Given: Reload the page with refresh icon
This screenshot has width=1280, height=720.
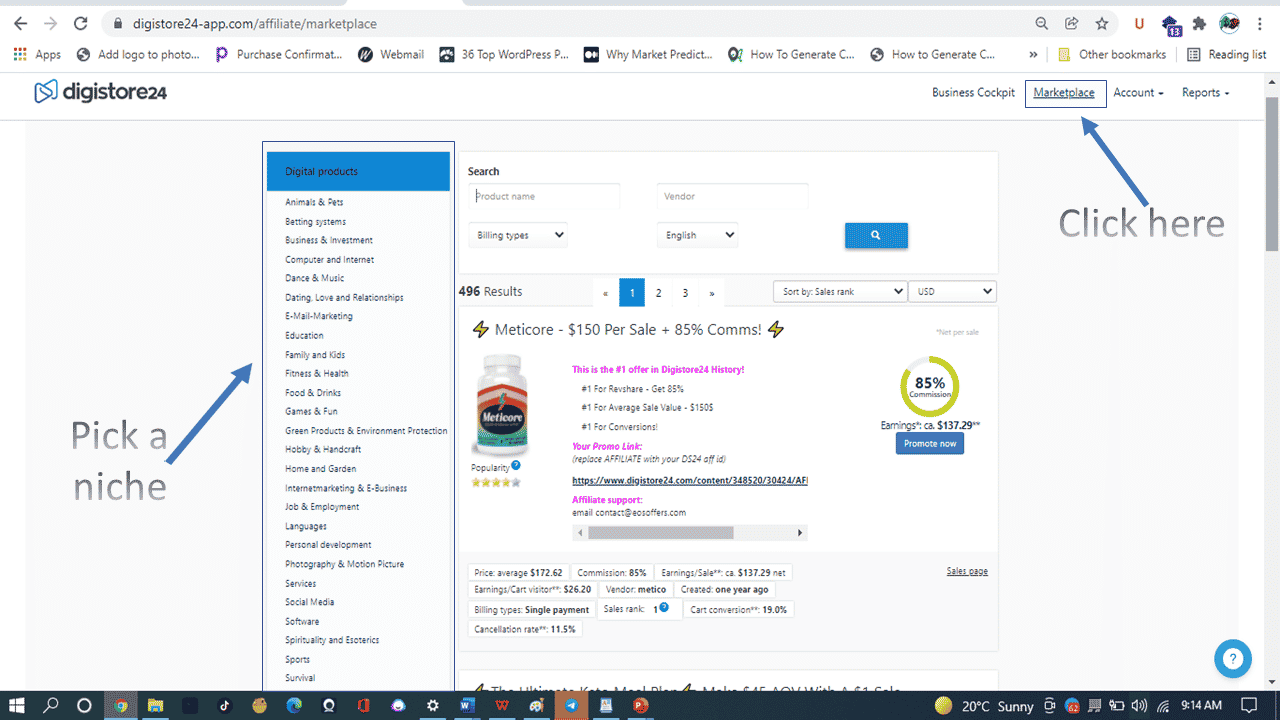Looking at the screenshot, I should [81, 23].
